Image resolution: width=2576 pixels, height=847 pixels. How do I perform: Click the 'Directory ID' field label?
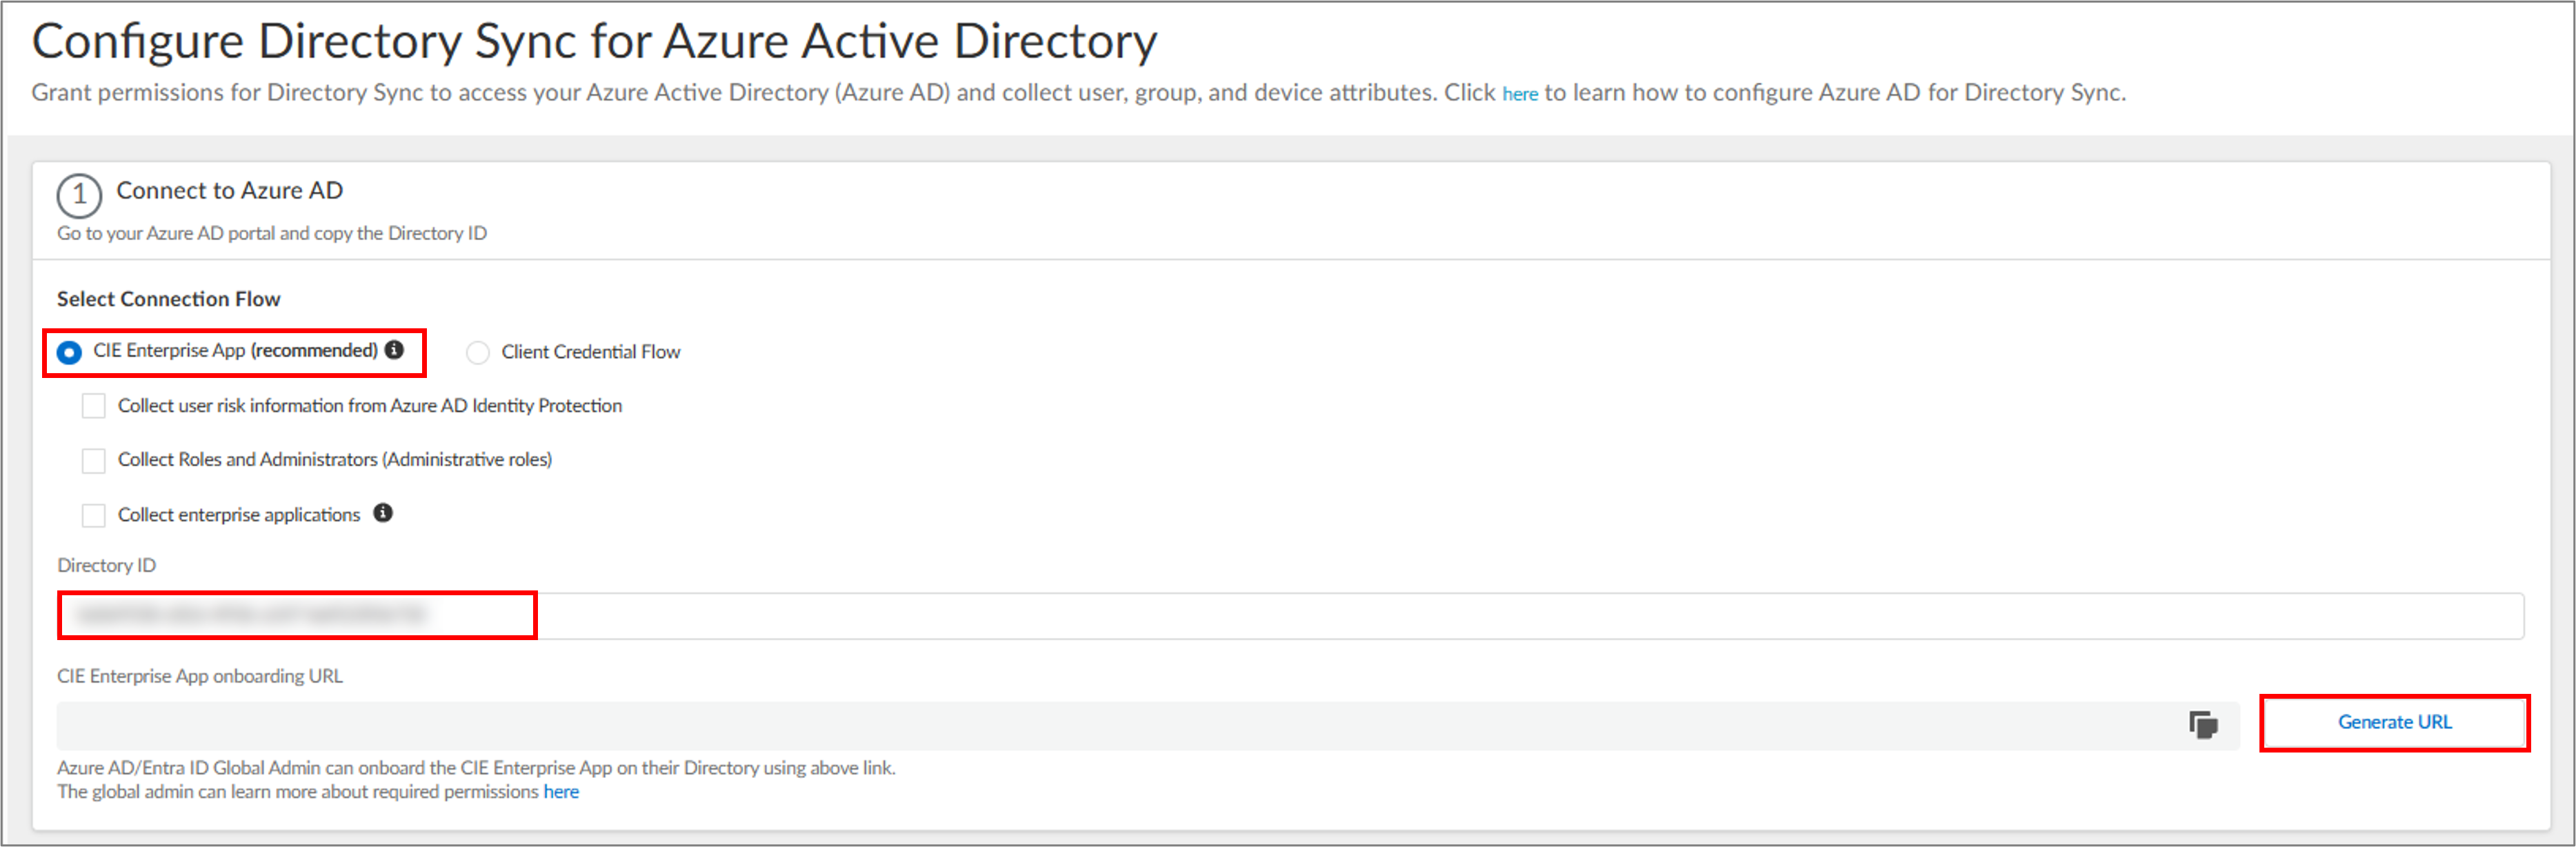tap(106, 565)
